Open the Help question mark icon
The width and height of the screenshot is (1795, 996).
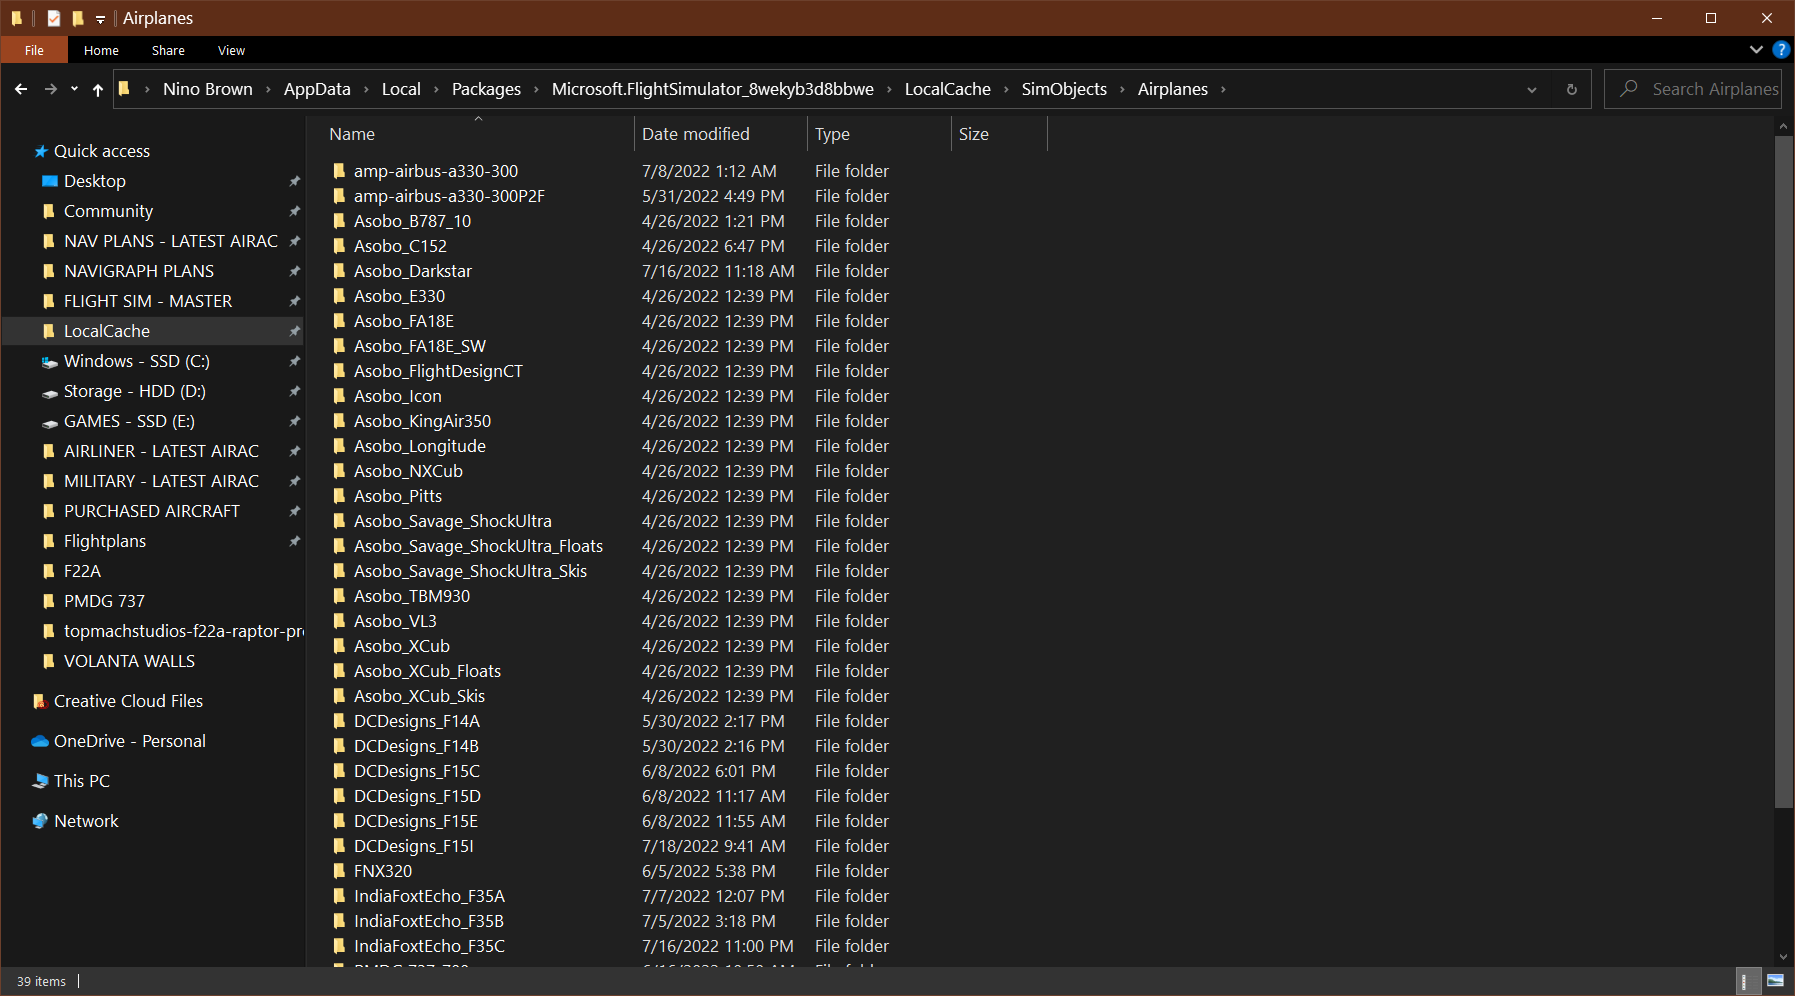(x=1781, y=50)
